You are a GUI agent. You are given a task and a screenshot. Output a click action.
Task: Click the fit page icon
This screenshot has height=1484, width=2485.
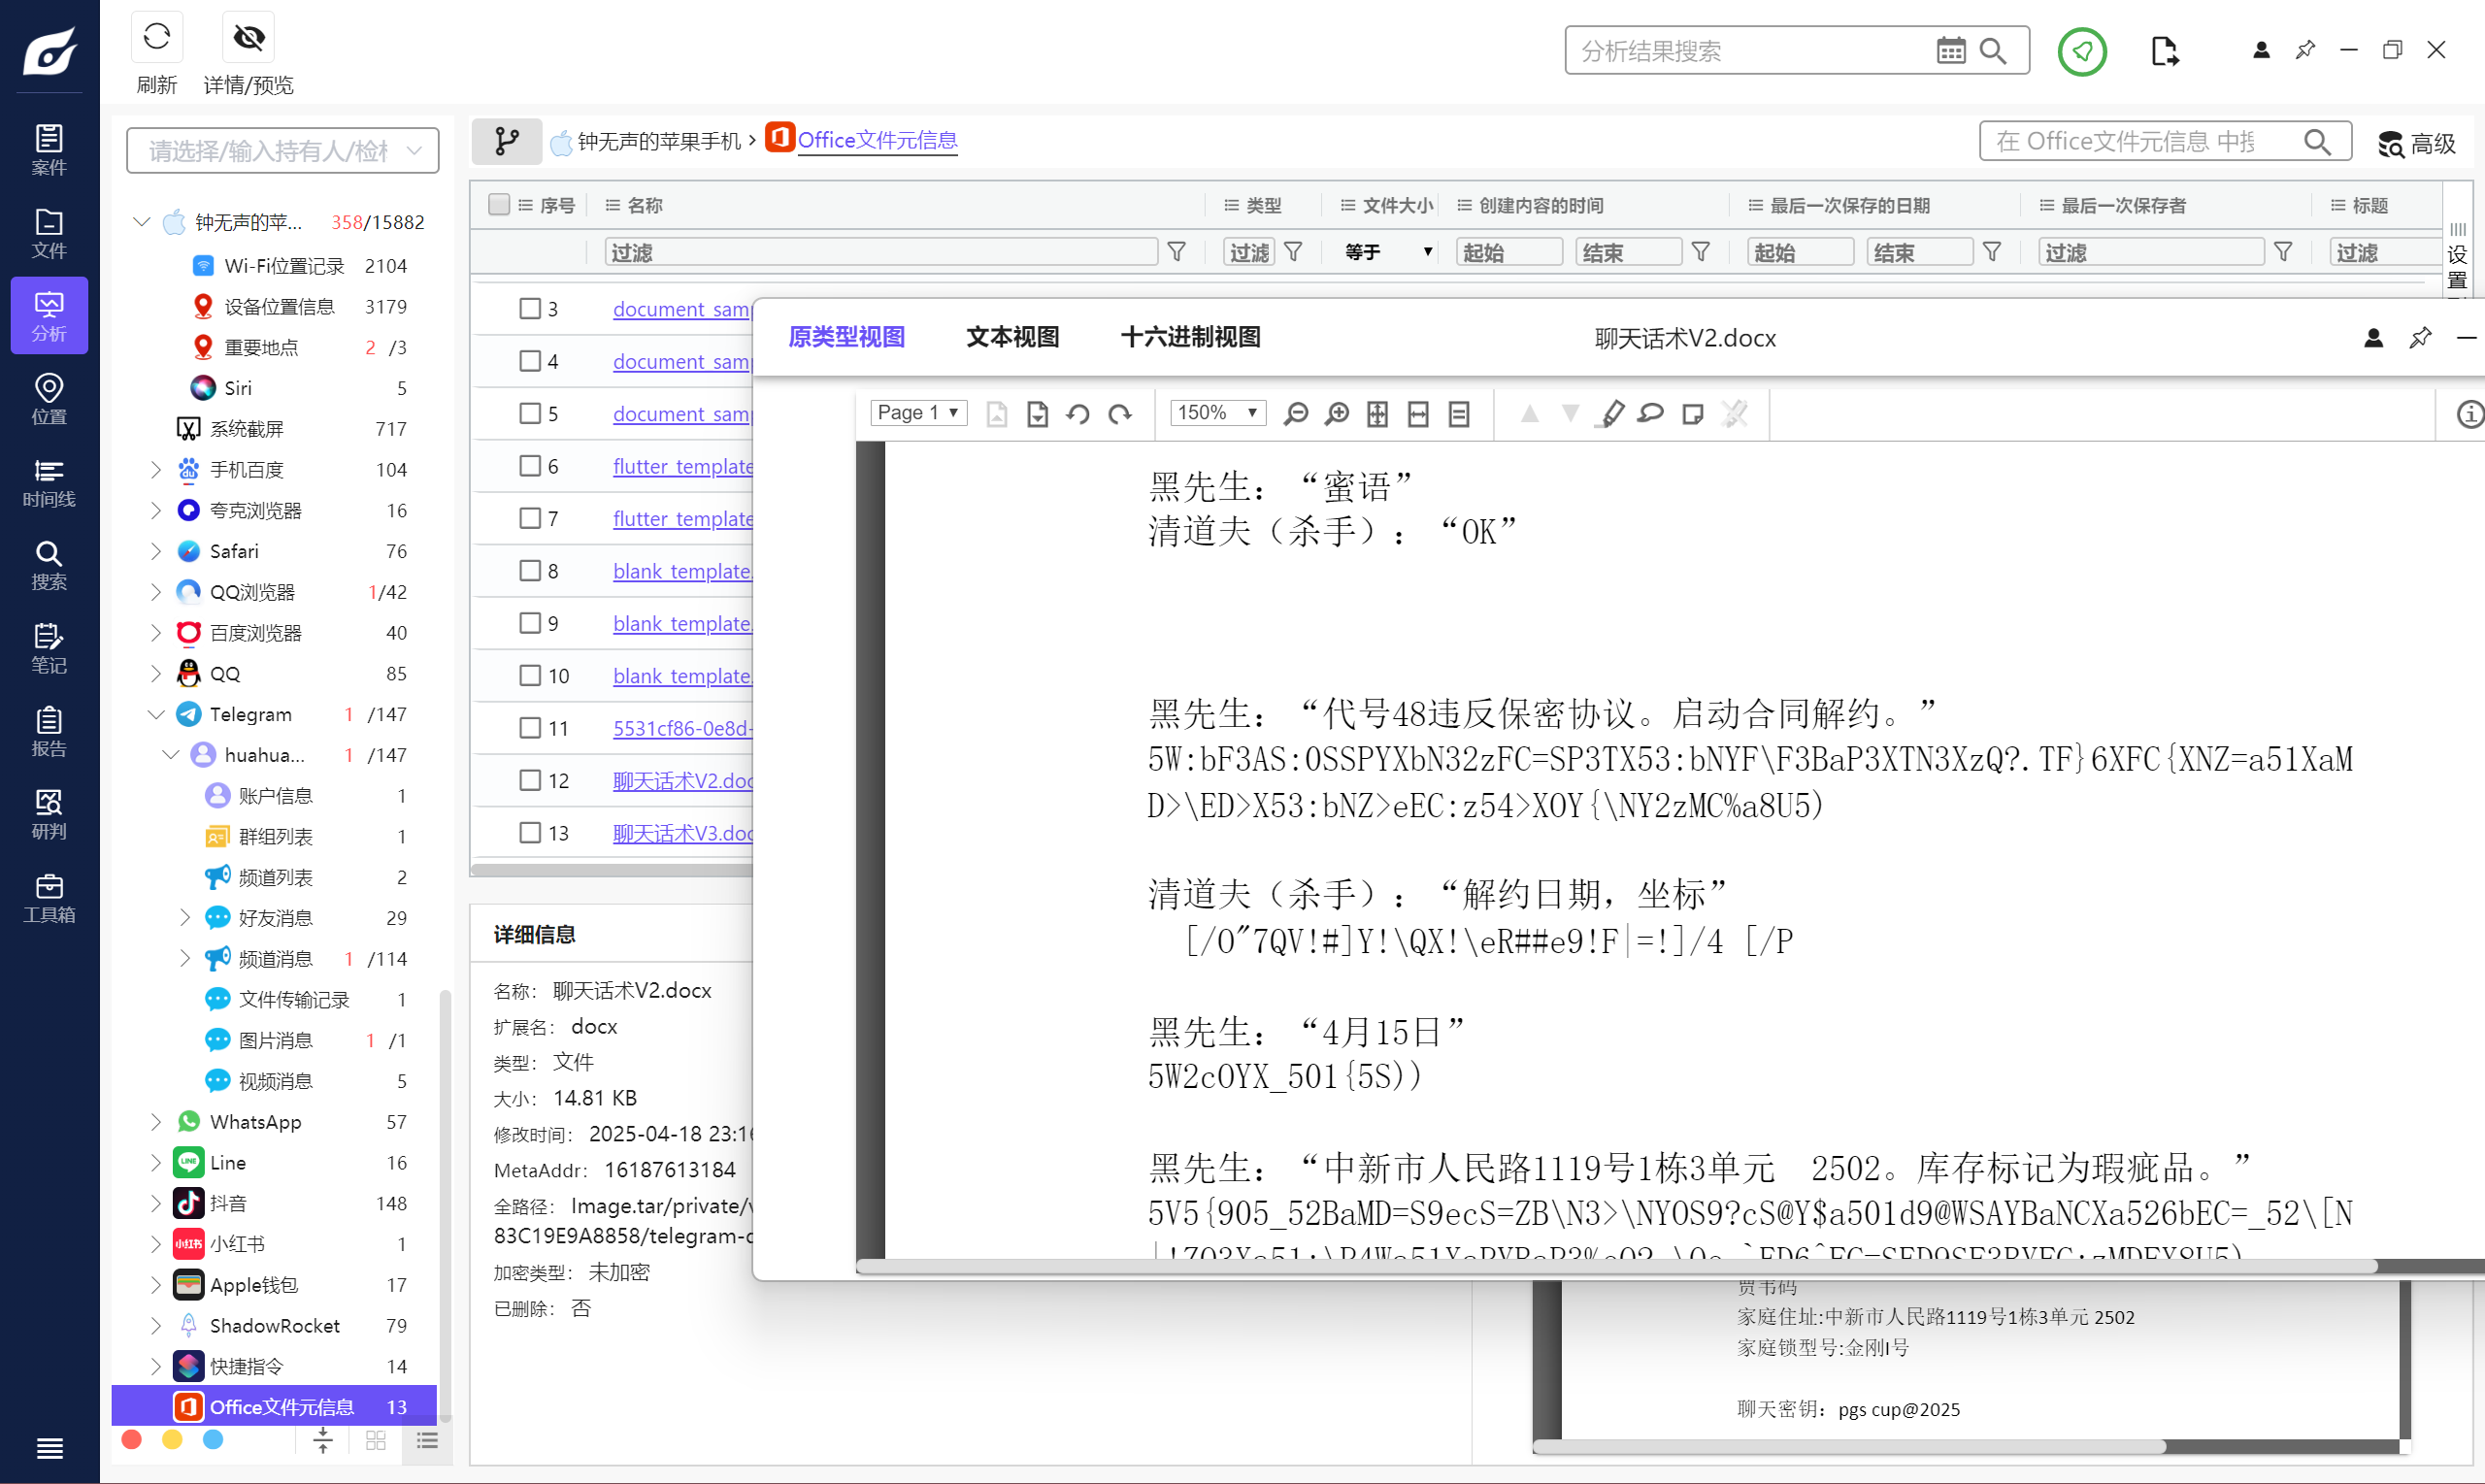1377,413
